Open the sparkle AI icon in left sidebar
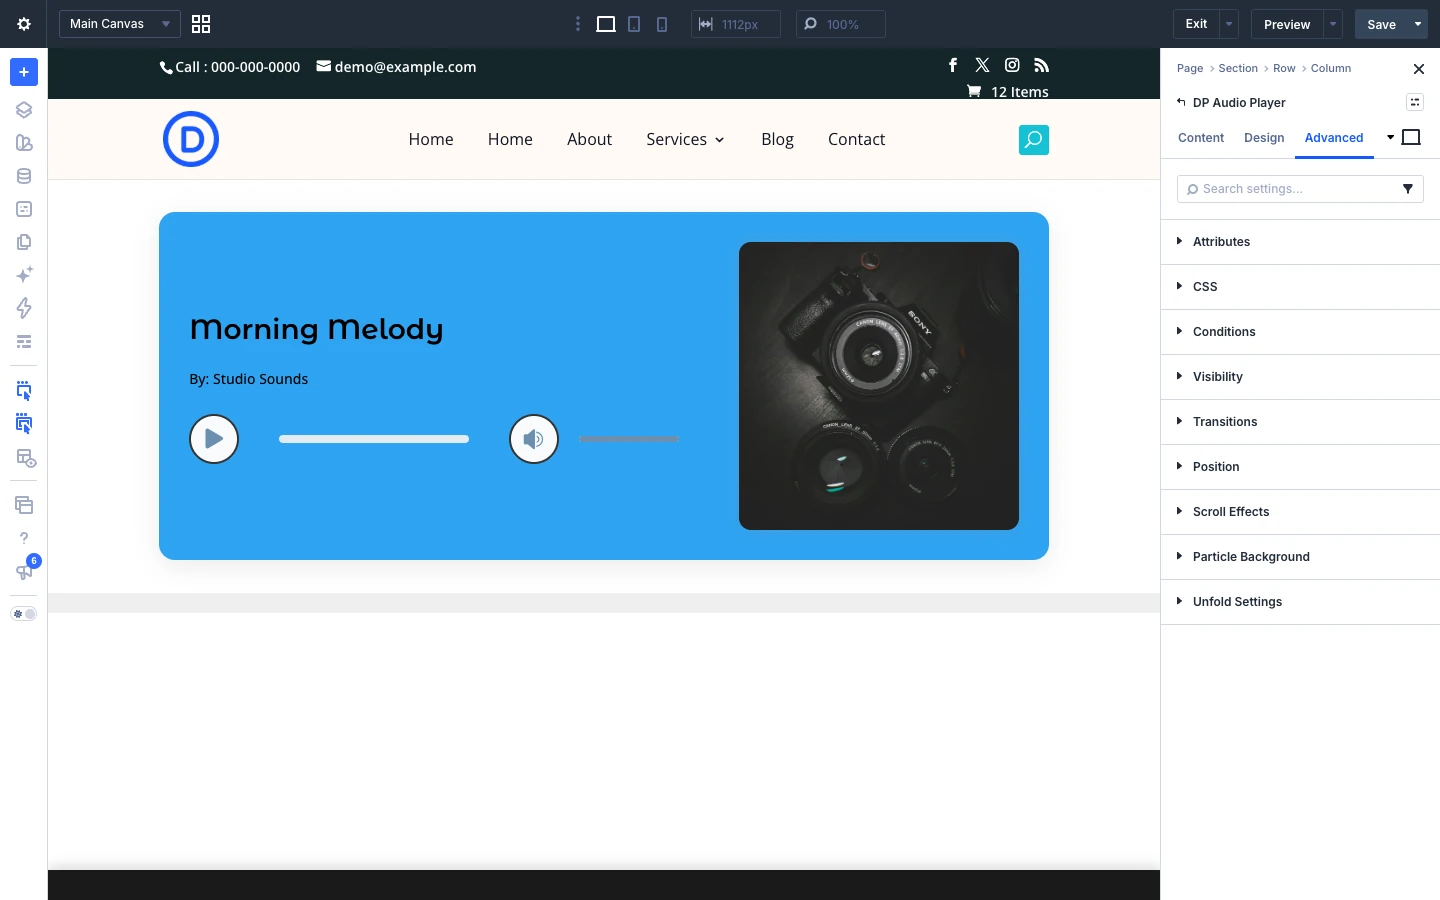The height and width of the screenshot is (900, 1440). pyautogui.click(x=24, y=275)
